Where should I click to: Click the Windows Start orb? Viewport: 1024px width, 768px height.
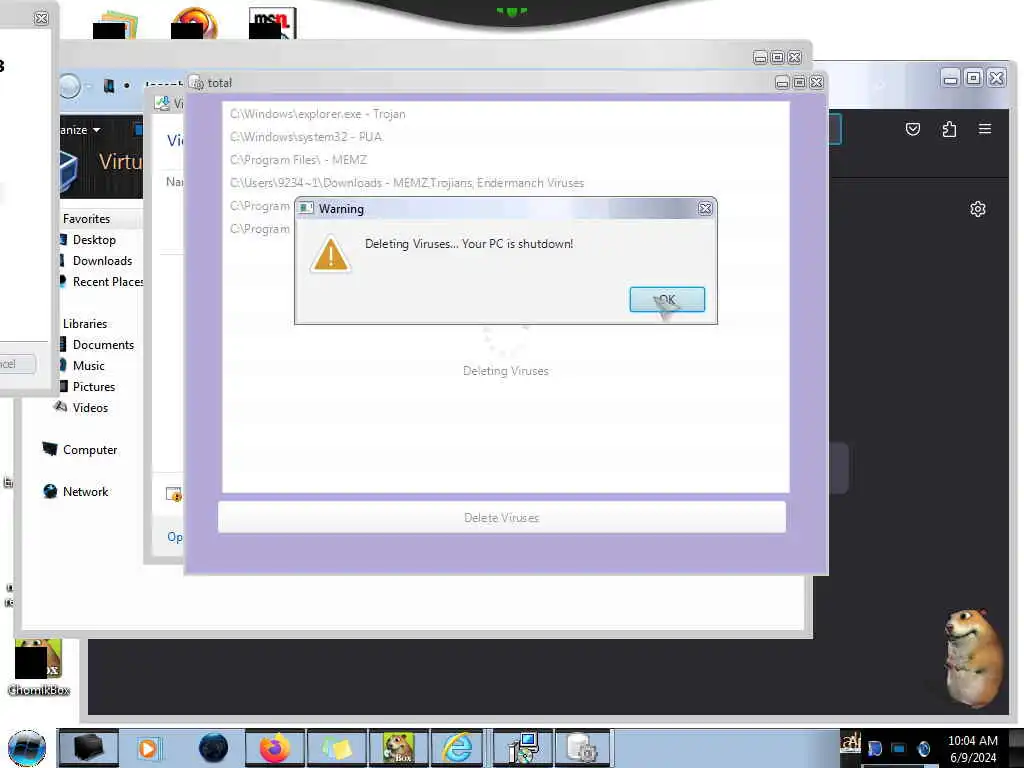[x=27, y=748]
